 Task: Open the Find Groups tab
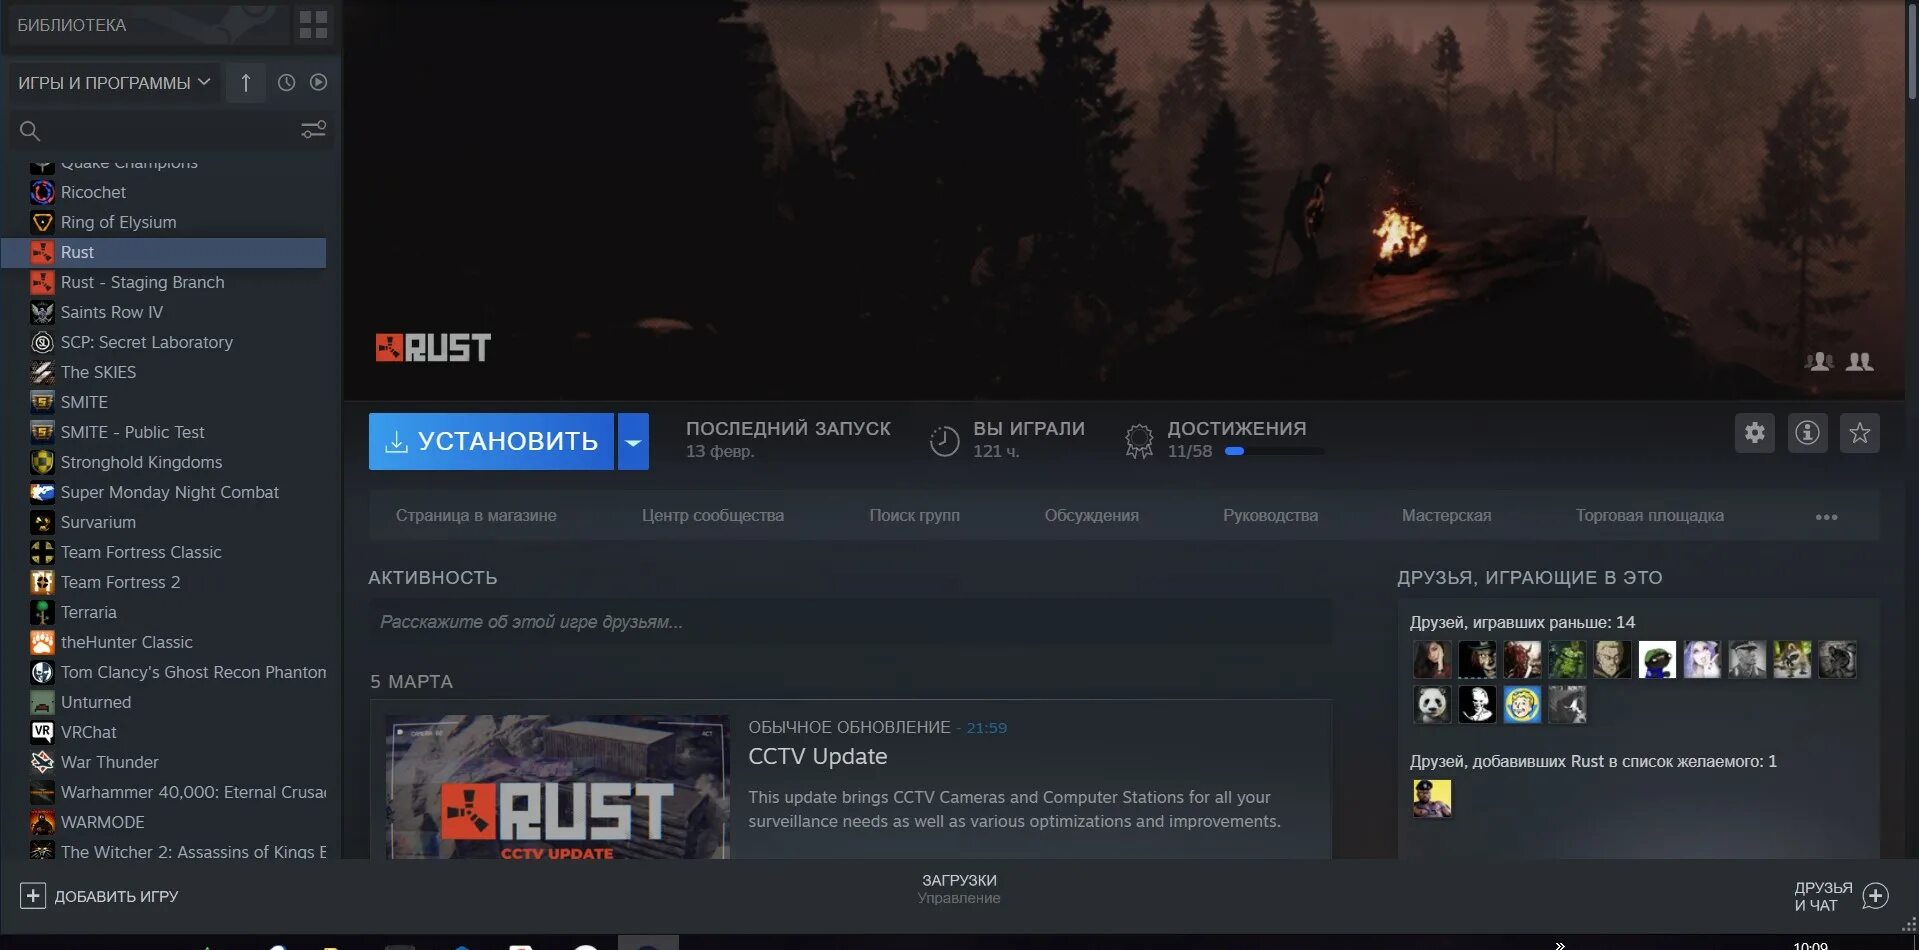pyautogui.click(x=914, y=516)
